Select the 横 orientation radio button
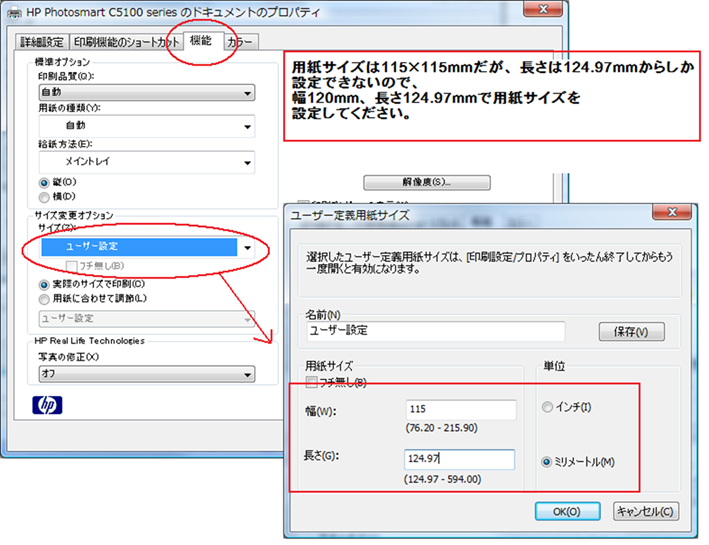709x545 pixels. pyautogui.click(x=44, y=197)
